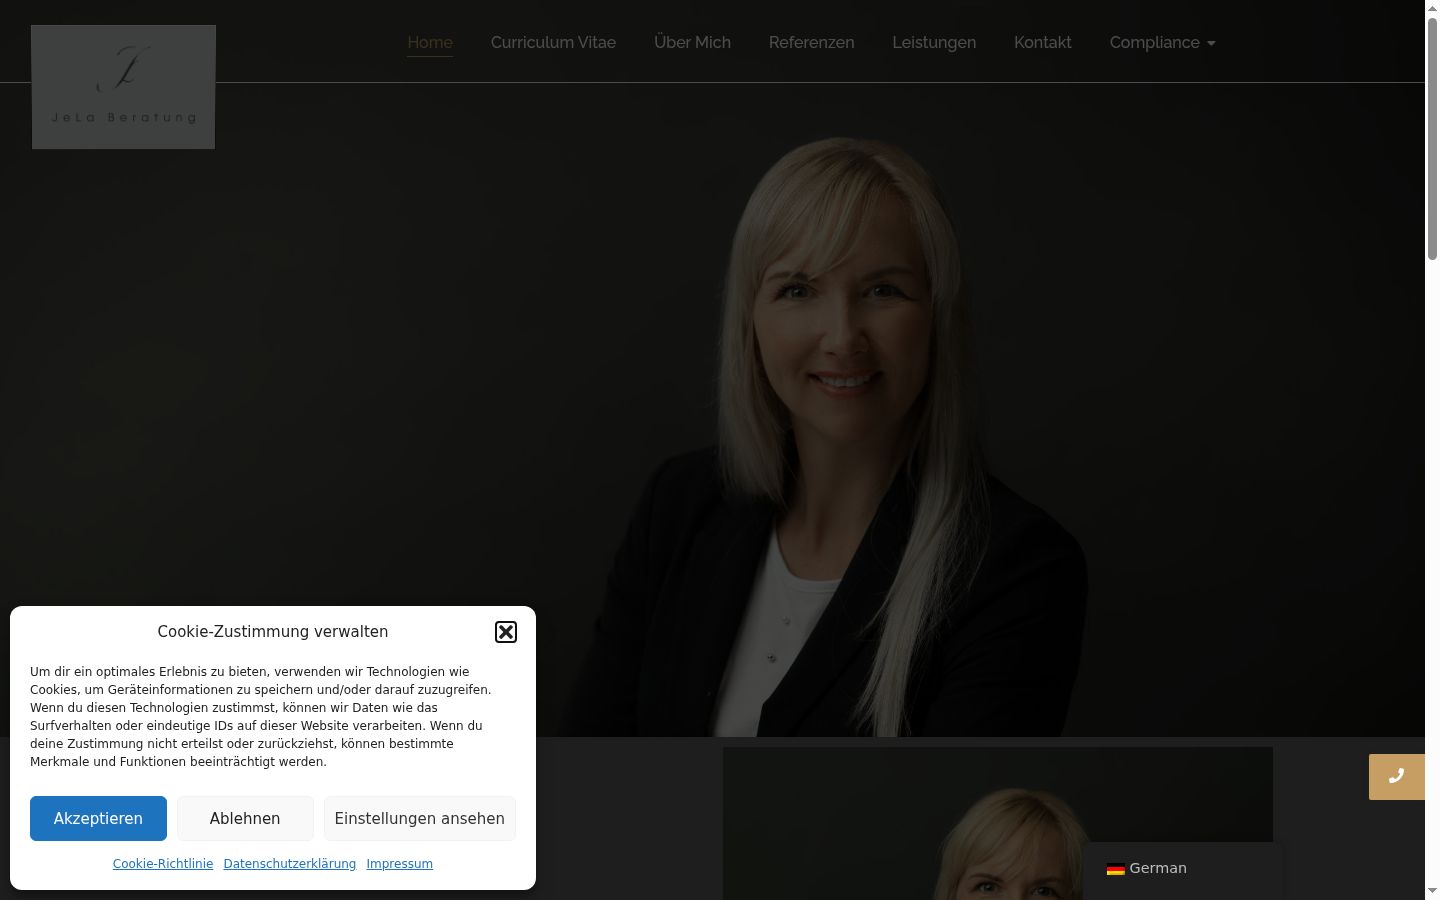Screen dimensions: 1440x900
Task: Click the scrollbar down arrow
Action: click(x=1432, y=891)
